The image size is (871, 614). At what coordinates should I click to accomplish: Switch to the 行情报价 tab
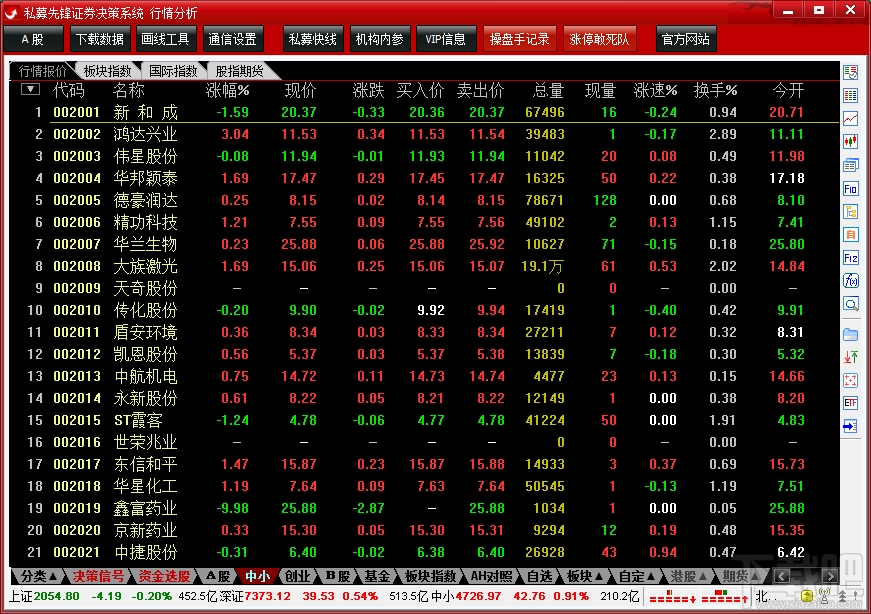click(x=42, y=71)
